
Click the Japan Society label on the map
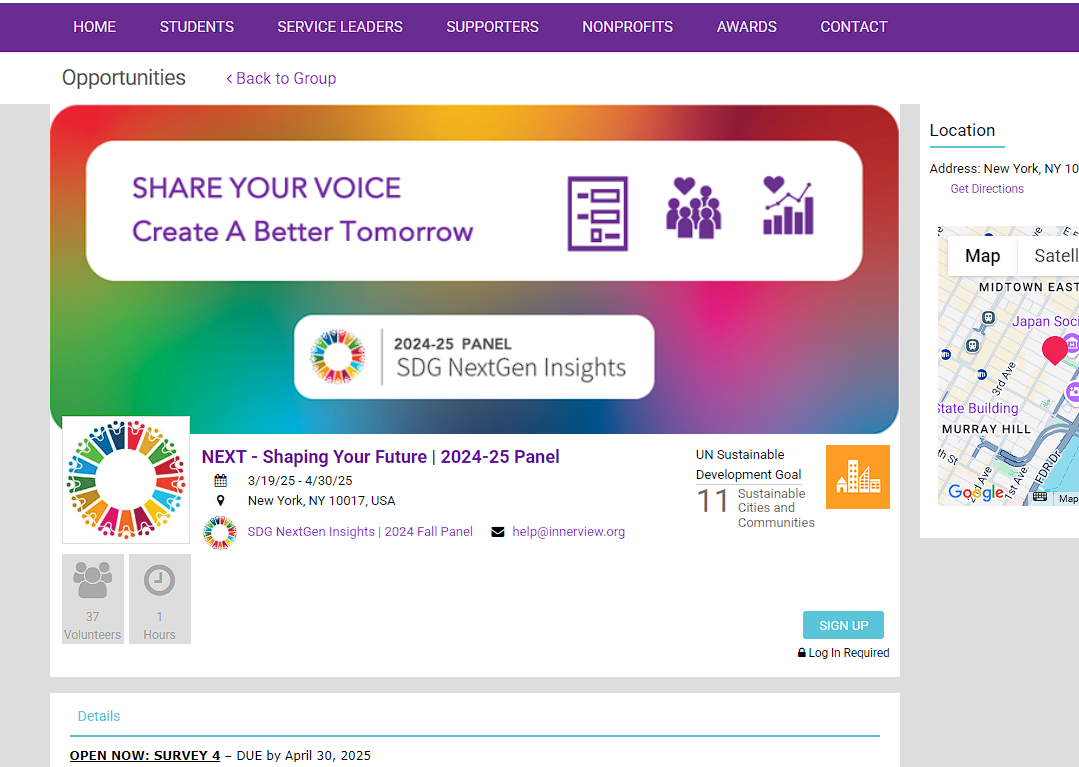[x=1045, y=321]
